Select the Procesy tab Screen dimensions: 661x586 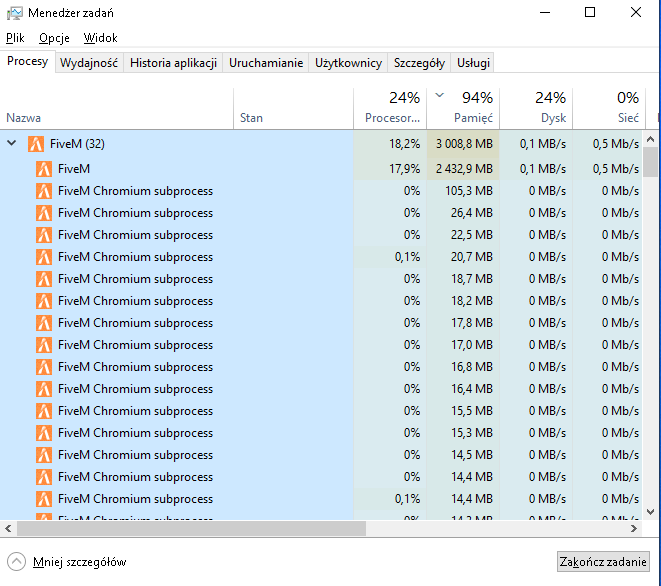(x=27, y=62)
